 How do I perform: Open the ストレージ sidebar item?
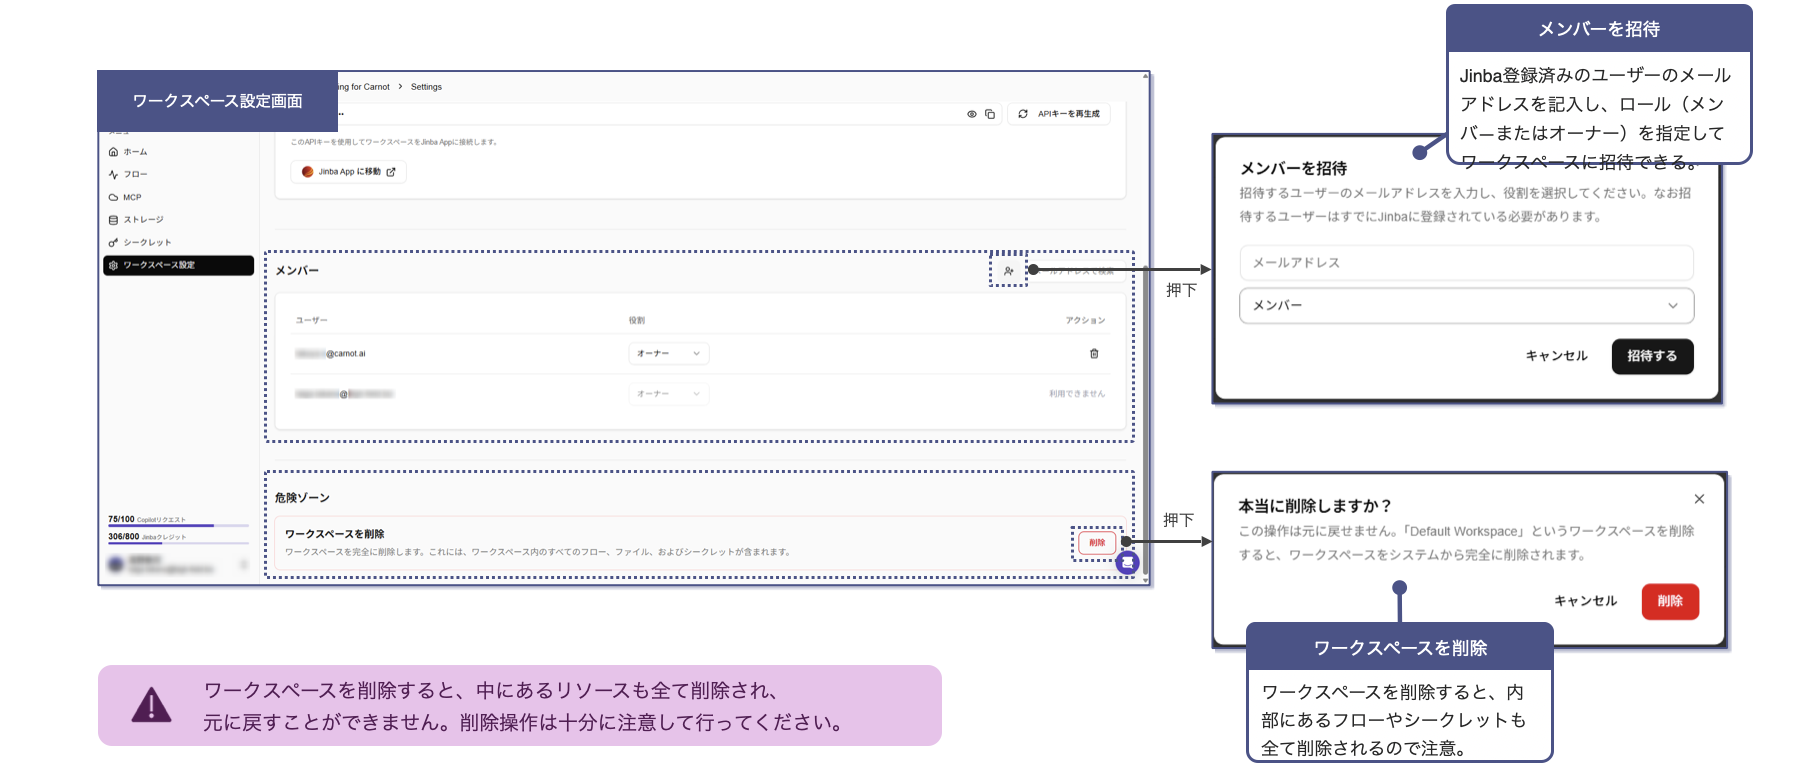click(177, 220)
